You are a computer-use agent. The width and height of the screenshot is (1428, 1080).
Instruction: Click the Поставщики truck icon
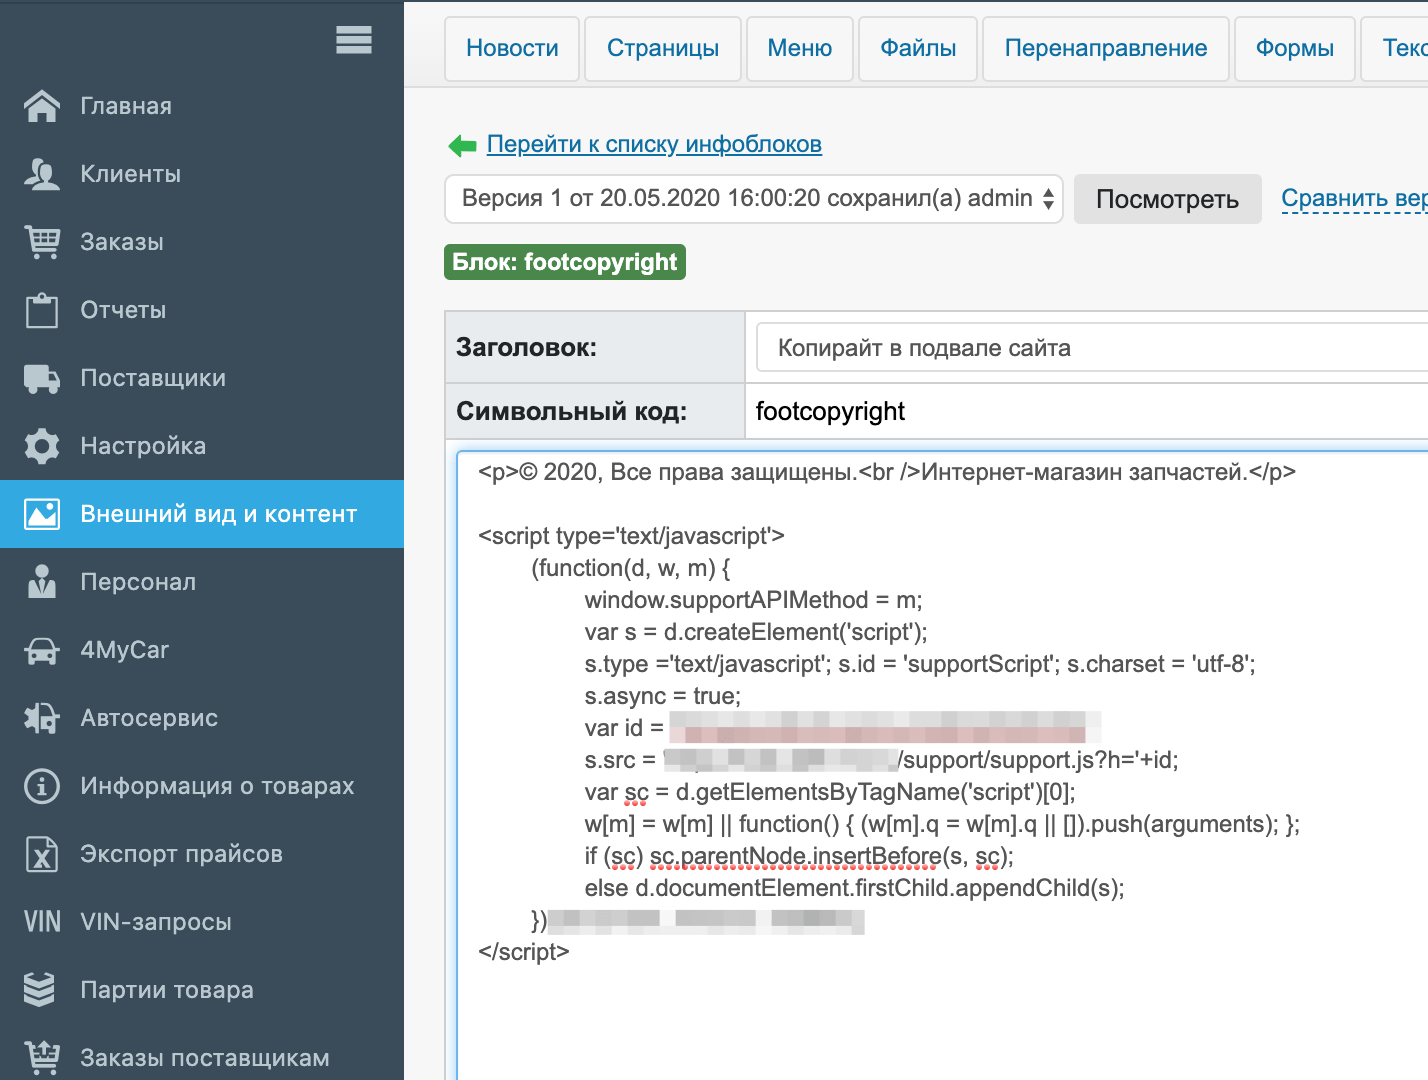pyautogui.click(x=42, y=378)
